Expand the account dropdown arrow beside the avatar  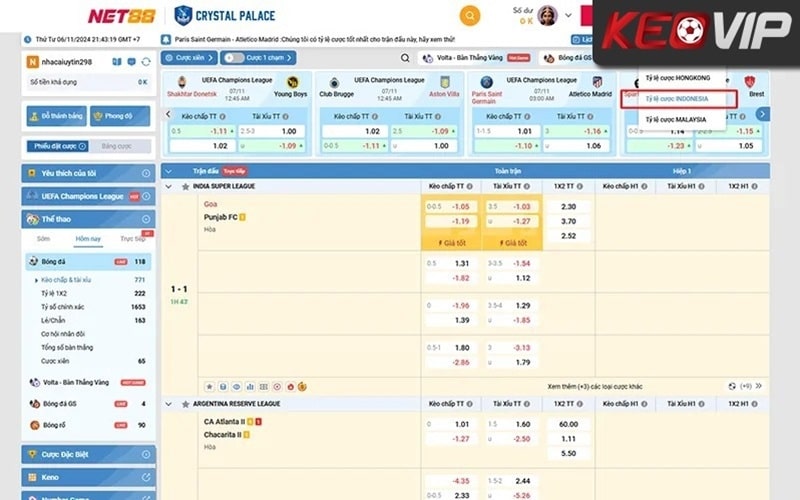(568, 16)
